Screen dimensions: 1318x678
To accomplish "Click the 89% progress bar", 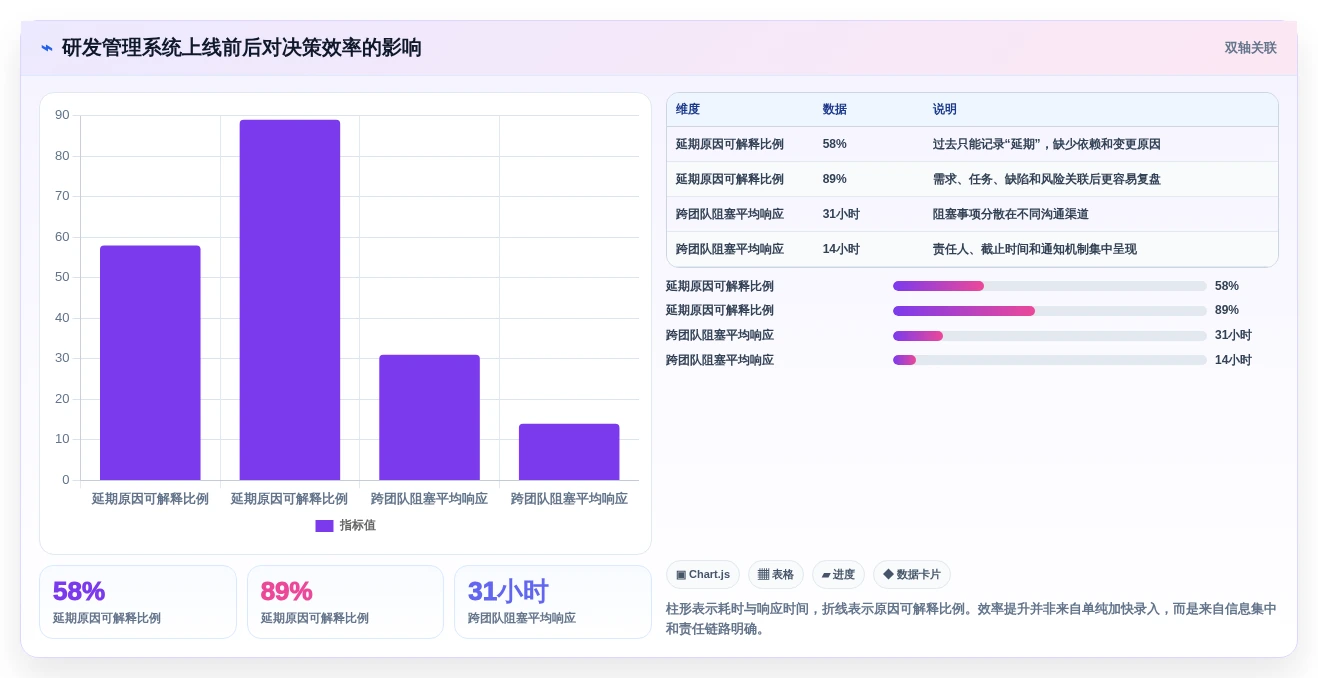I will point(1050,311).
